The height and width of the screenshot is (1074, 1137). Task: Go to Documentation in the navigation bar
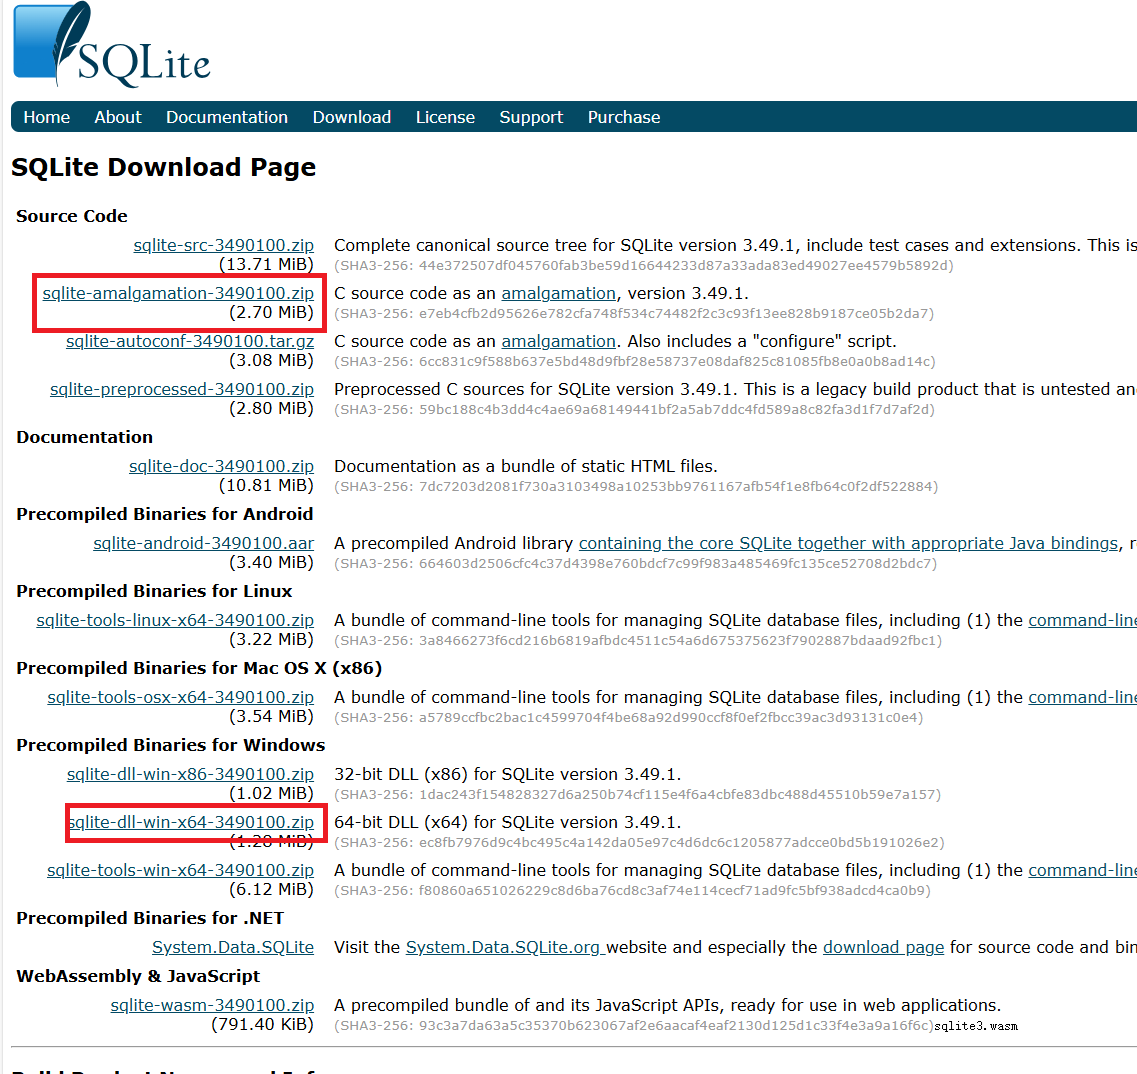(x=227, y=117)
